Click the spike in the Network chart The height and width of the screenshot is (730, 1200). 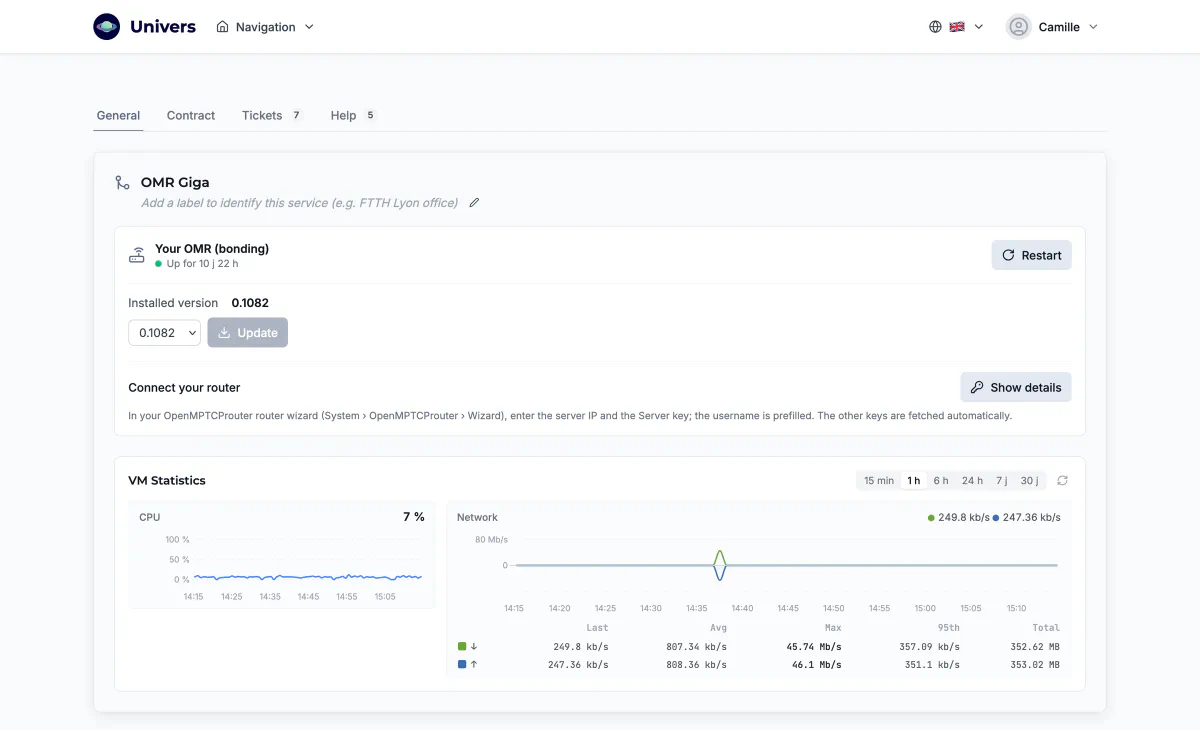720,565
